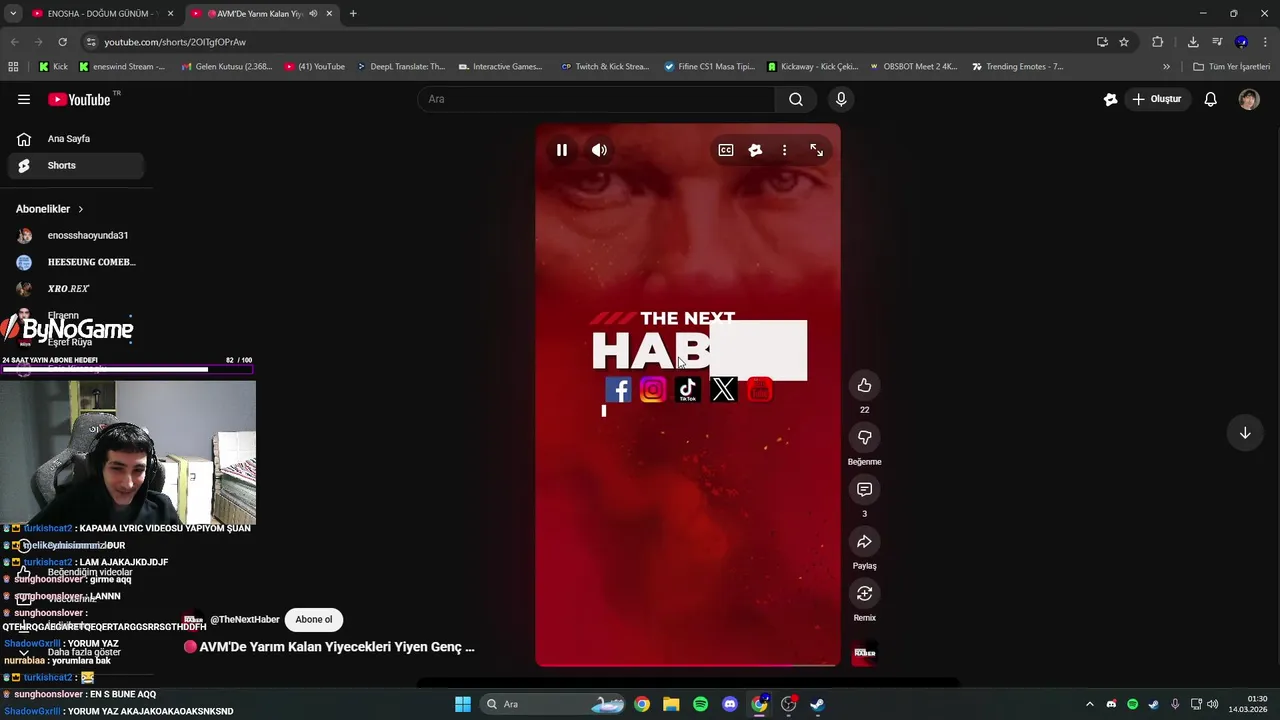The height and width of the screenshot is (720, 1280).
Task: Pause the Shorts video
Action: [x=562, y=150]
